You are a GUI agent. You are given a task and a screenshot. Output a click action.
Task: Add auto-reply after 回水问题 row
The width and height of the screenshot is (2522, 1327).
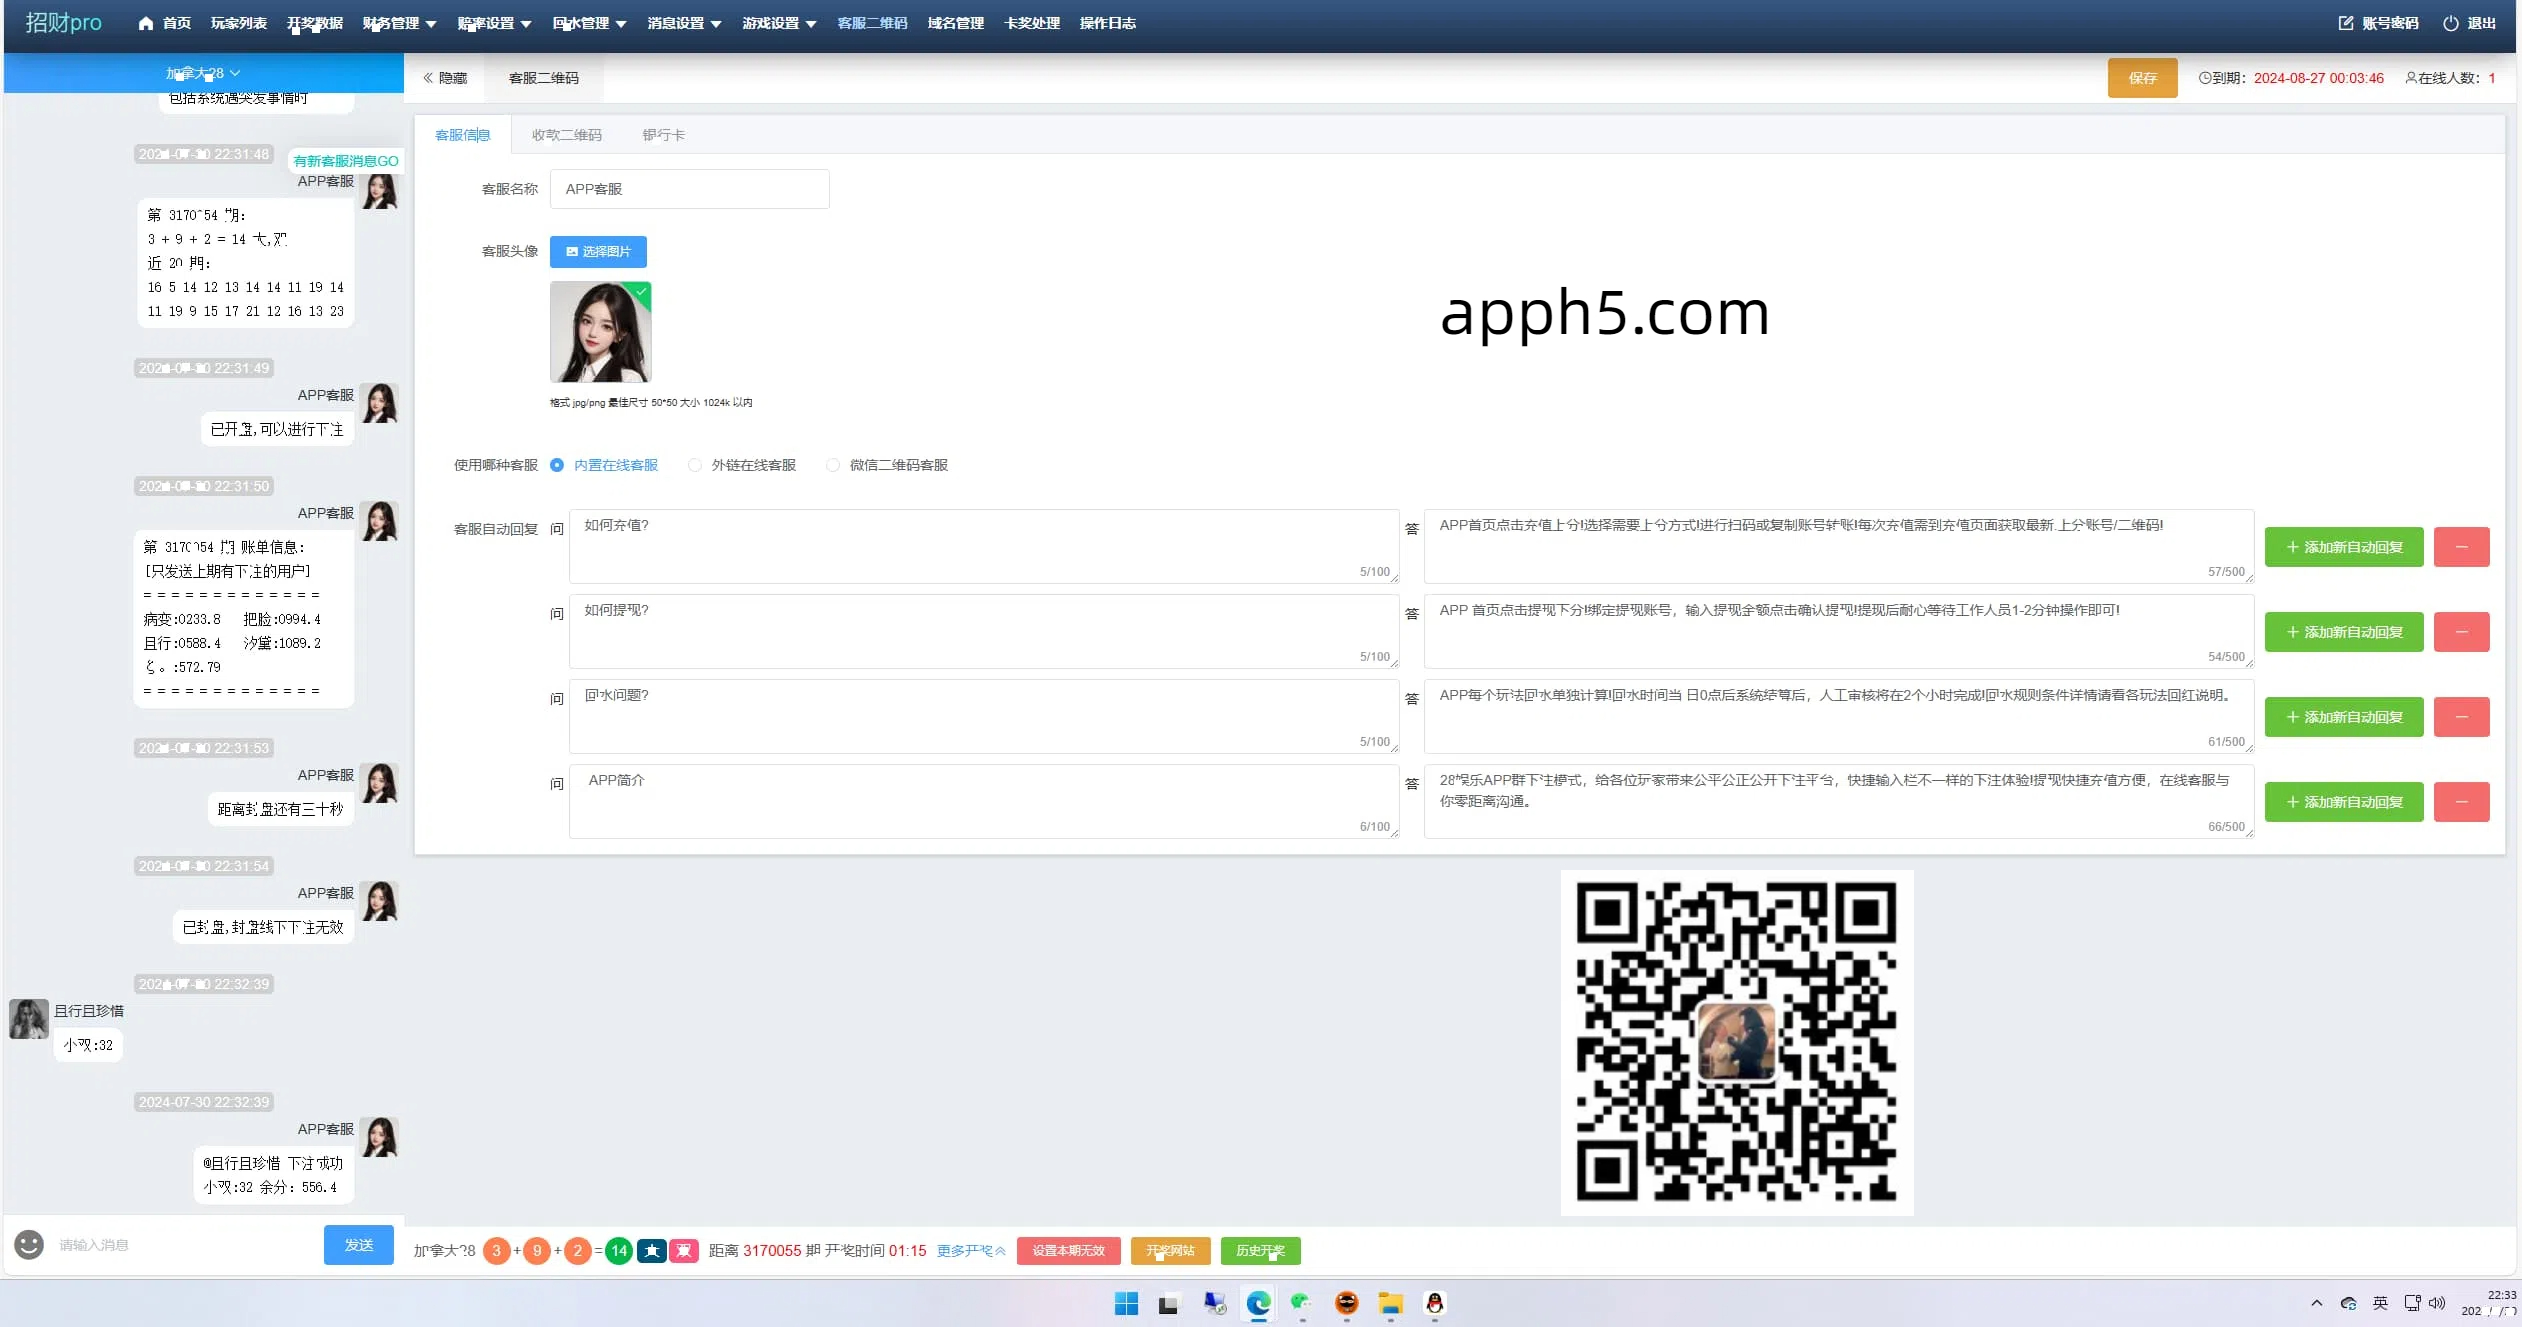(x=2344, y=717)
